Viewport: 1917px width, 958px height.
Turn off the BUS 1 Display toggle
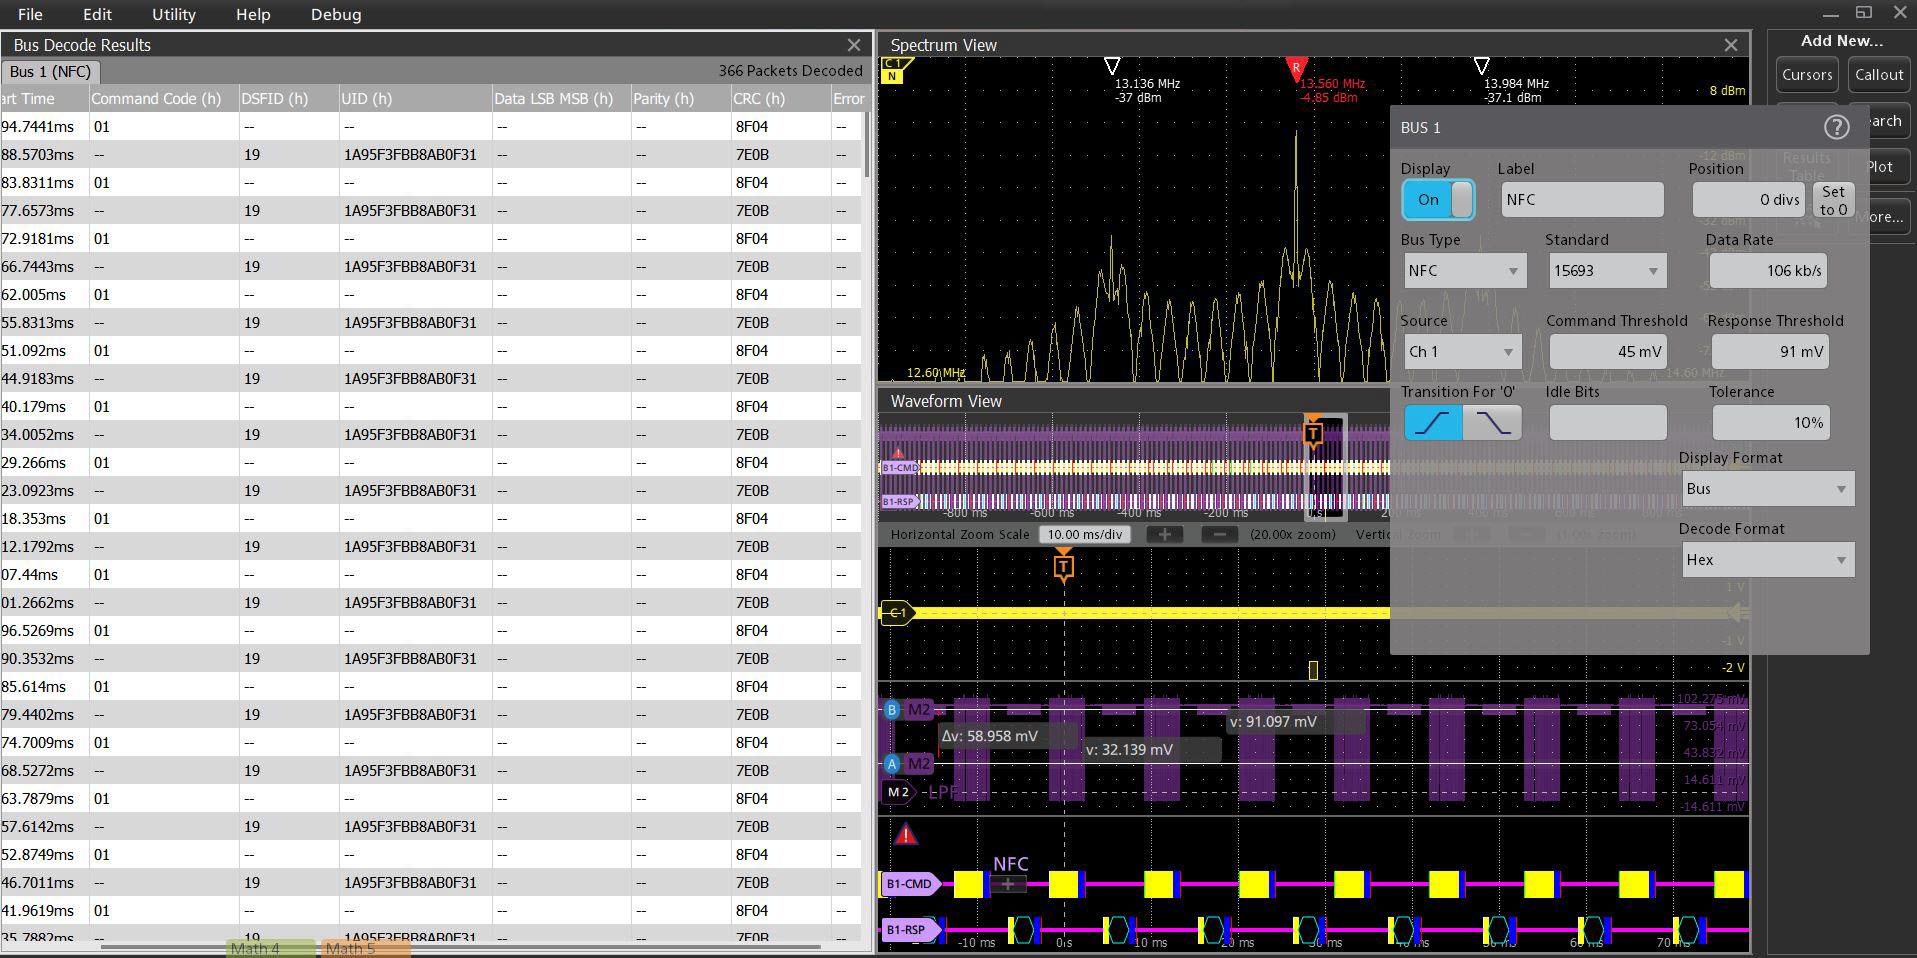[1437, 199]
